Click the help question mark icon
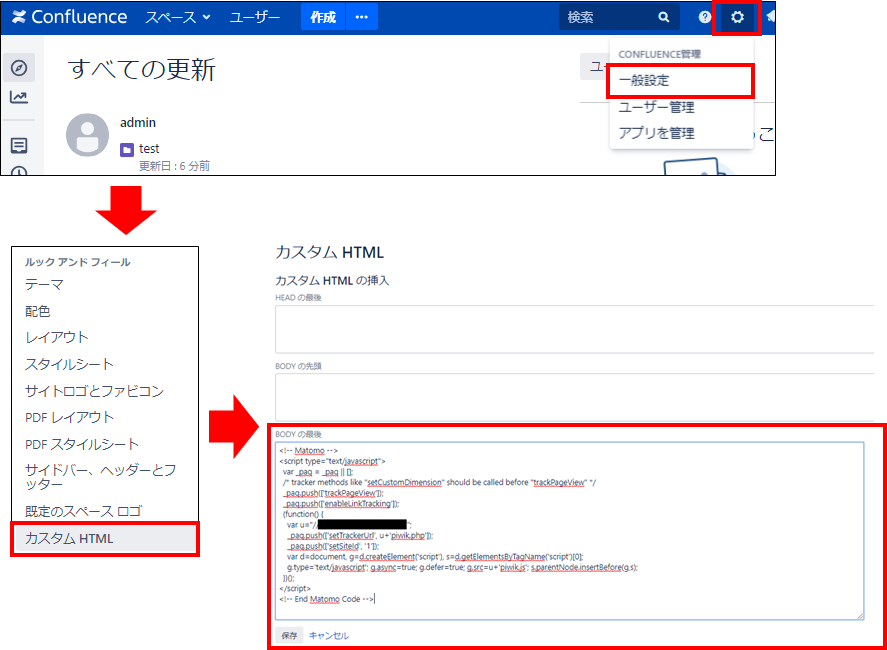 tap(704, 17)
